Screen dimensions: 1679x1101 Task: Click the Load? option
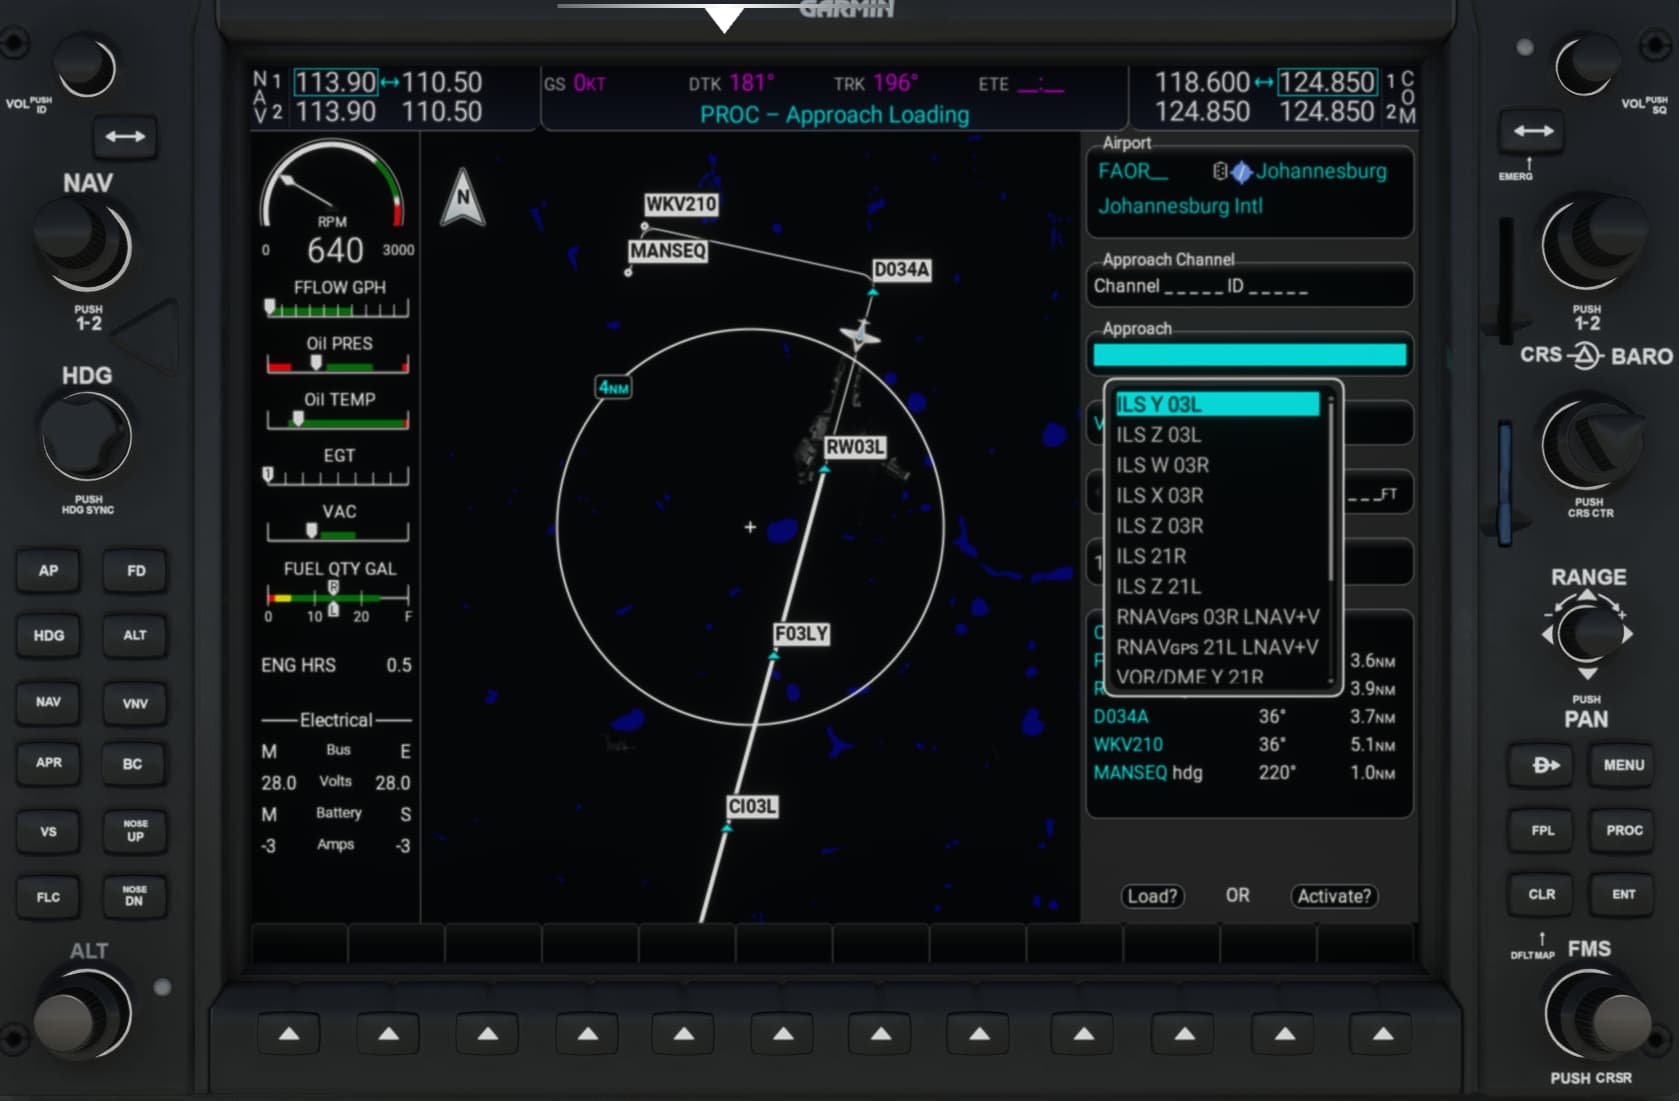(1152, 896)
